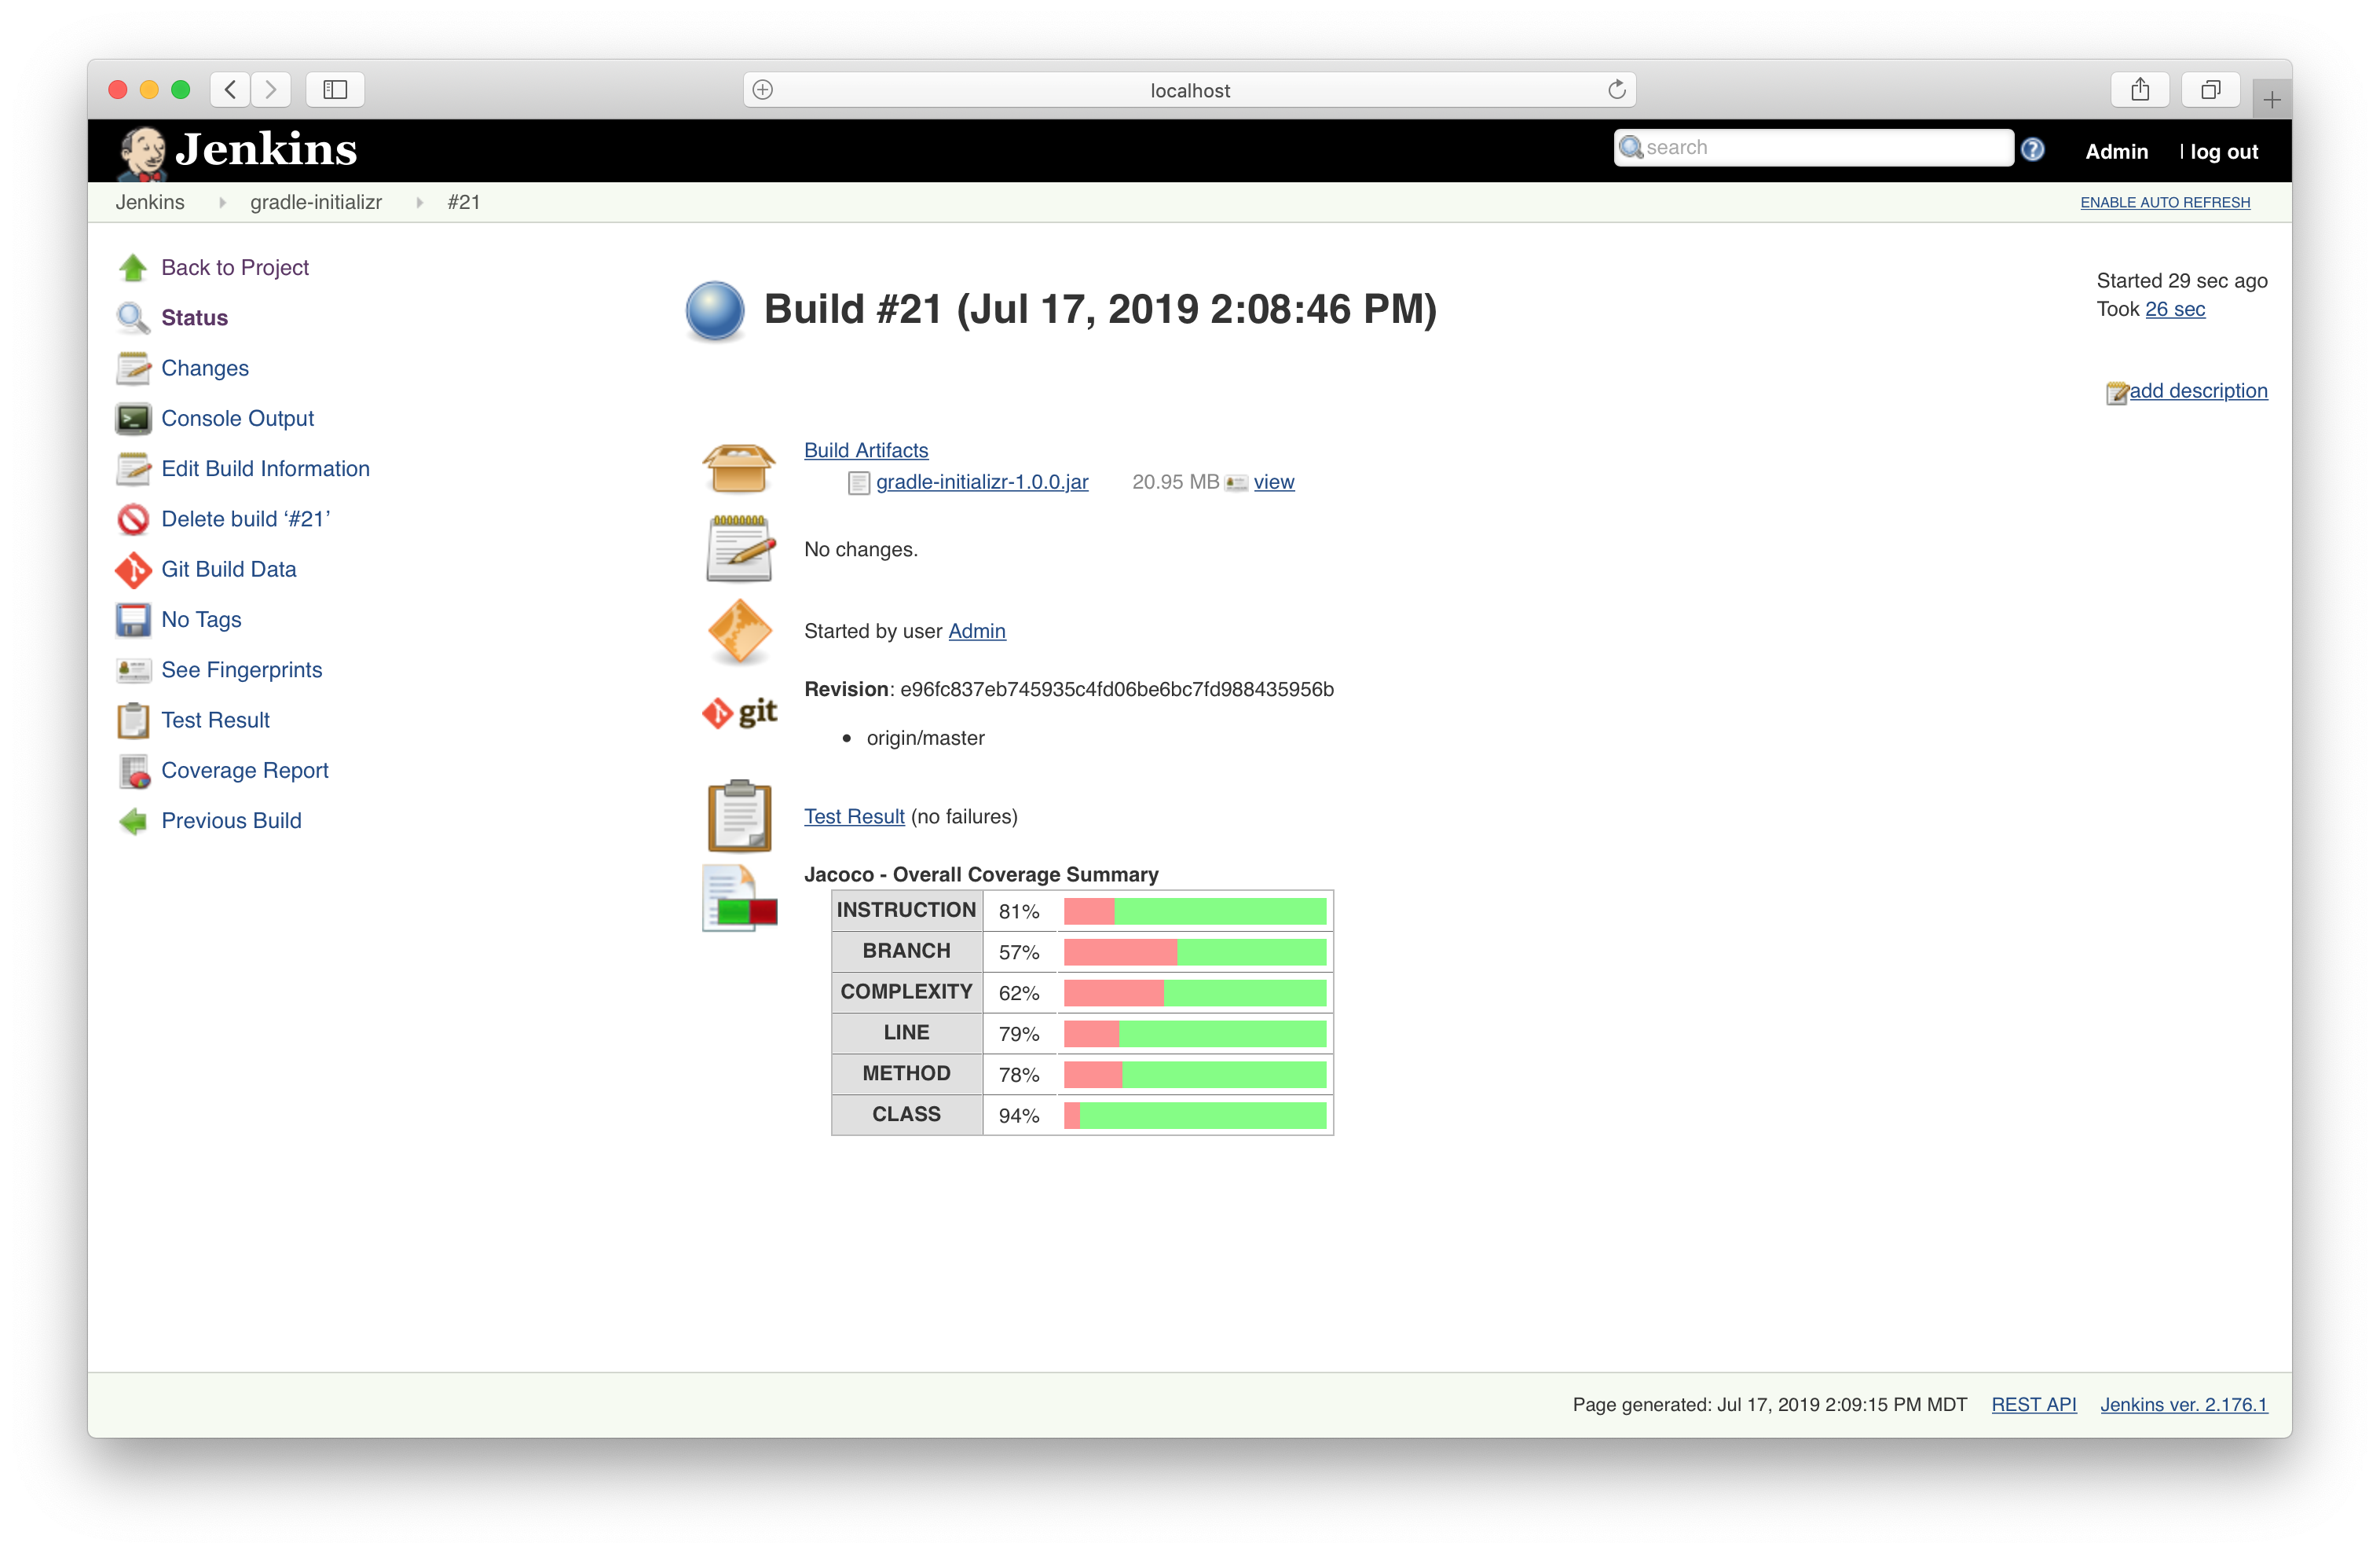Click the Build Artifacts box icon
Screen dimensions: 2380x1554
coord(738,468)
